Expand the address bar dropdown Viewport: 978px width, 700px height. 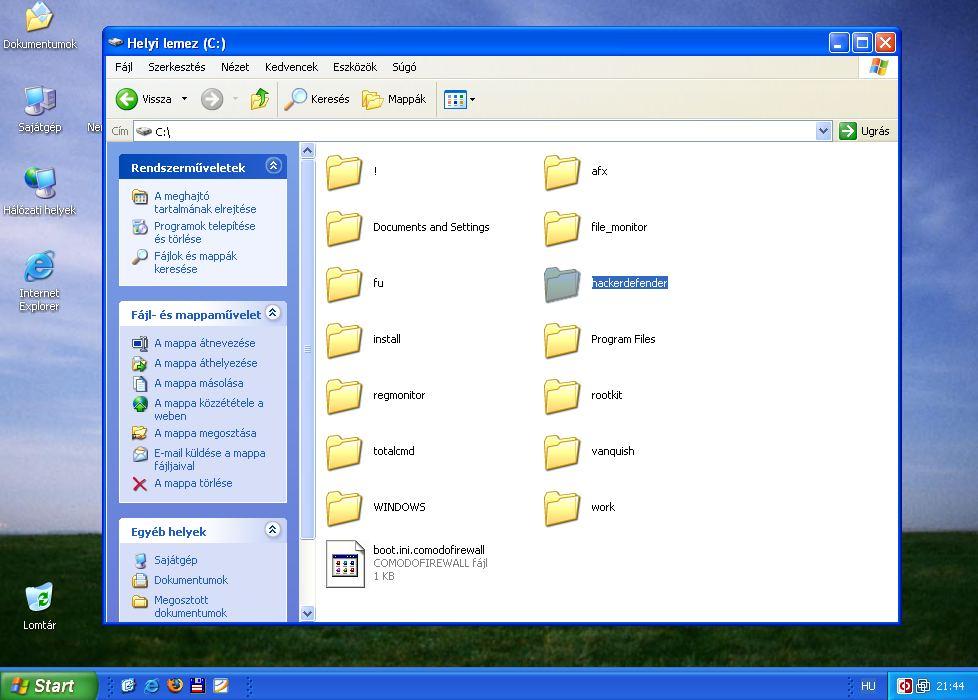[823, 131]
